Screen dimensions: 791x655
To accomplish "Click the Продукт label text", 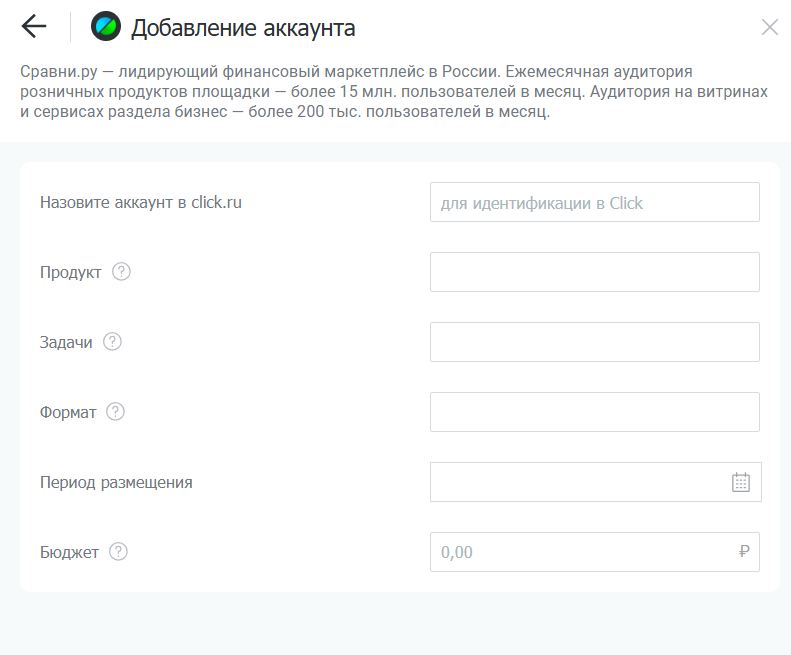I will point(71,272).
